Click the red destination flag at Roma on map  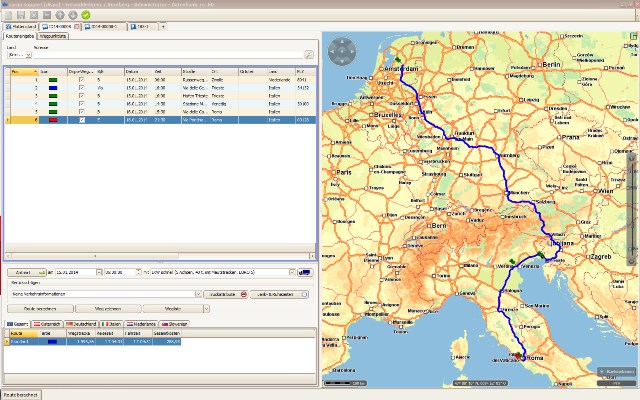518,356
